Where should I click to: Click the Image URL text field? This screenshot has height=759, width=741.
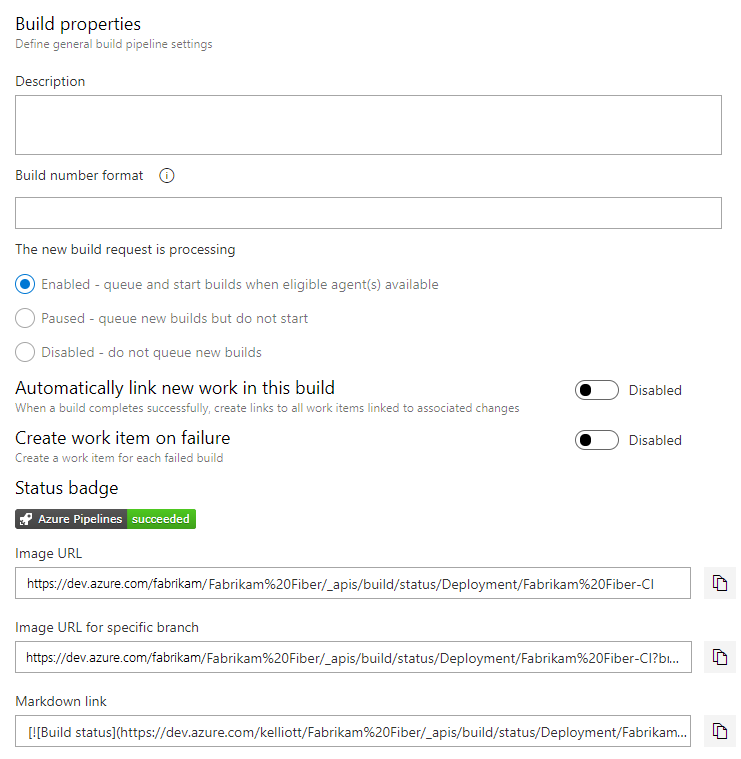[x=352, y=583]
